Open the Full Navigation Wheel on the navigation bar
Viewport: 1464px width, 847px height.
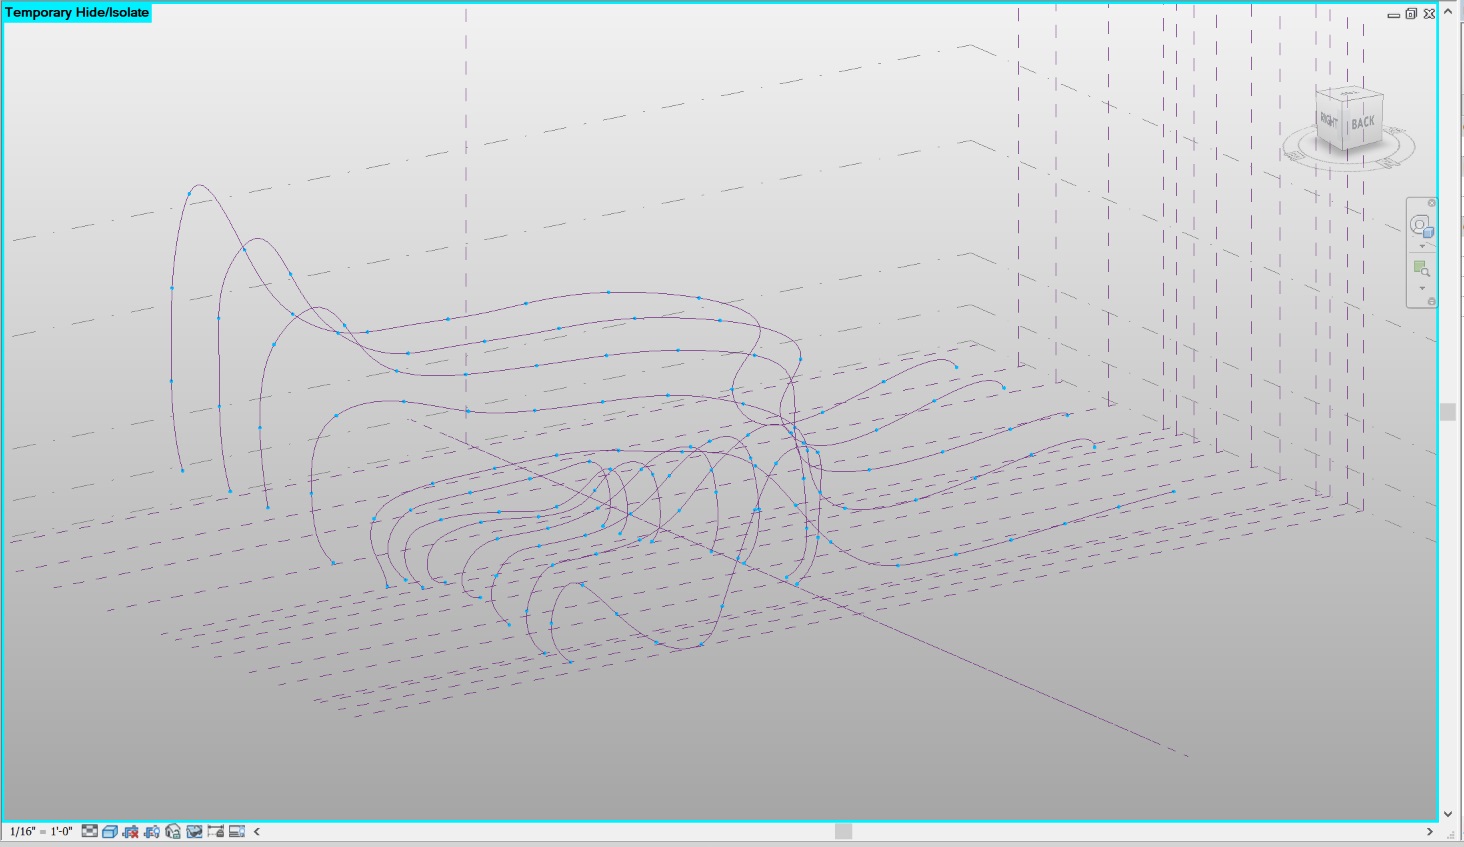1420,225
